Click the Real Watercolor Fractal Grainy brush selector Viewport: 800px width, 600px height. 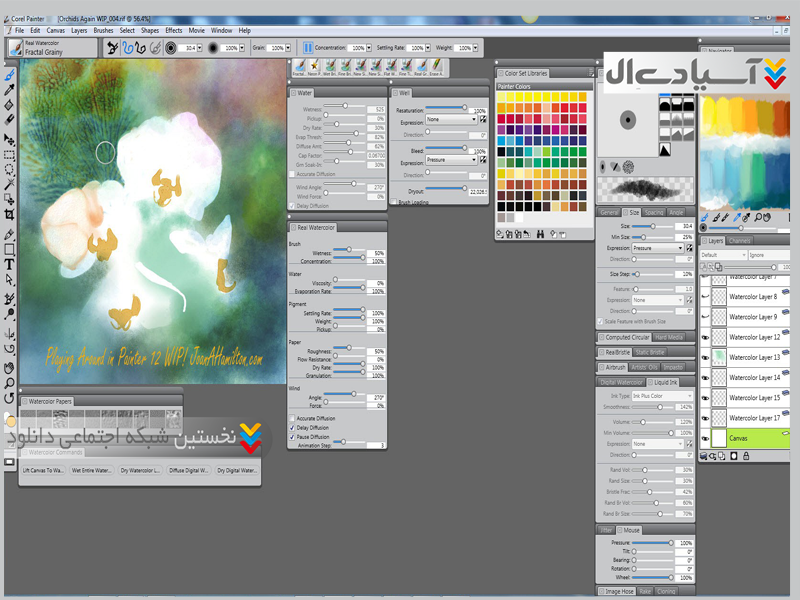[x=40, y=47]
